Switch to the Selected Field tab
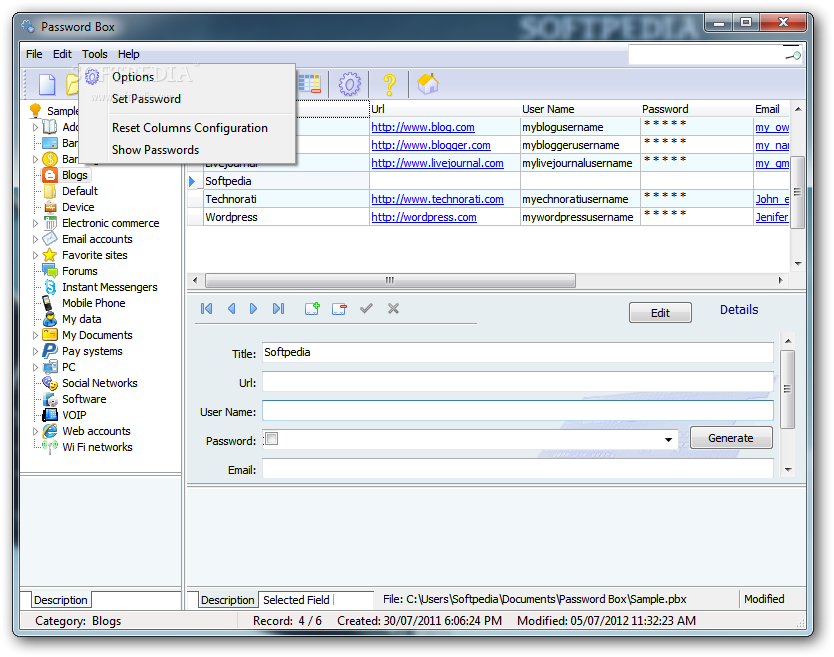Screen dimensions: 834x657 pos(296,600)
